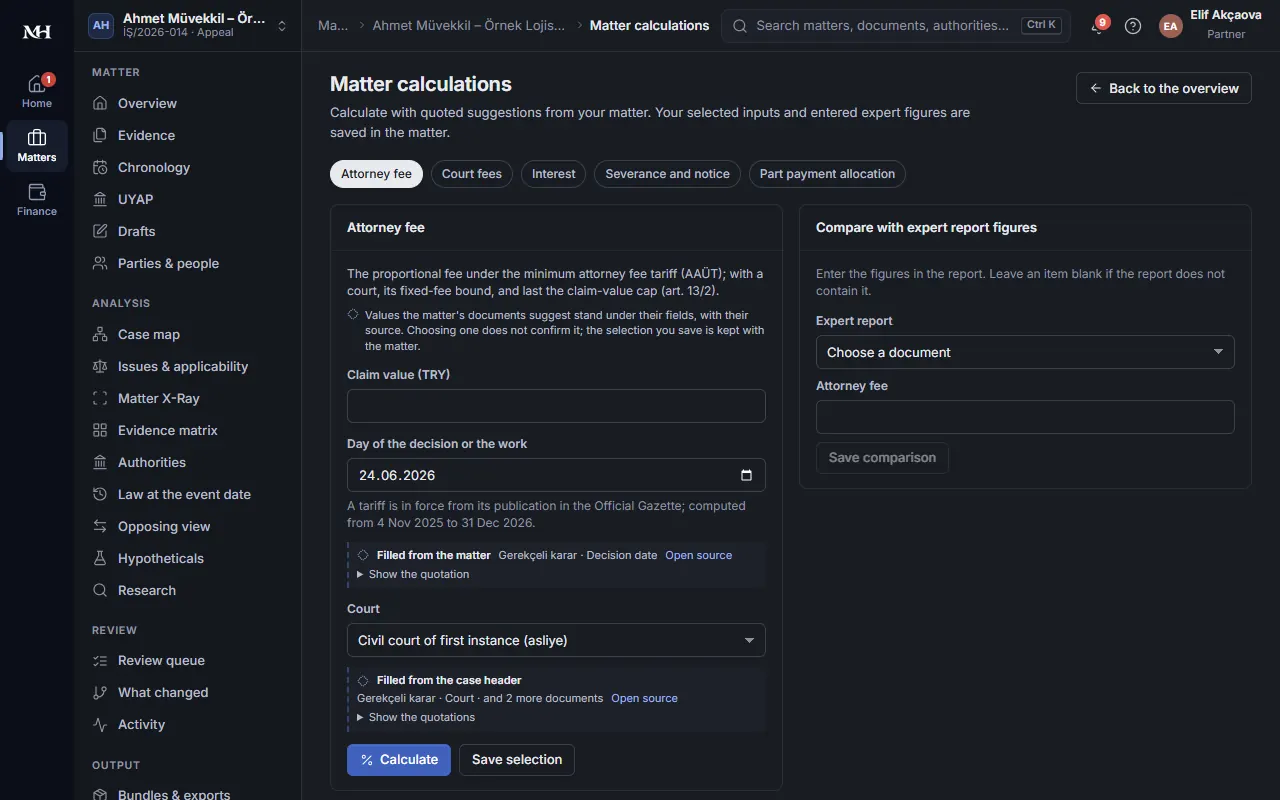Expand Show the quotation disclosure
Viewport: 1280px width, 800px height.
[413, 574]
